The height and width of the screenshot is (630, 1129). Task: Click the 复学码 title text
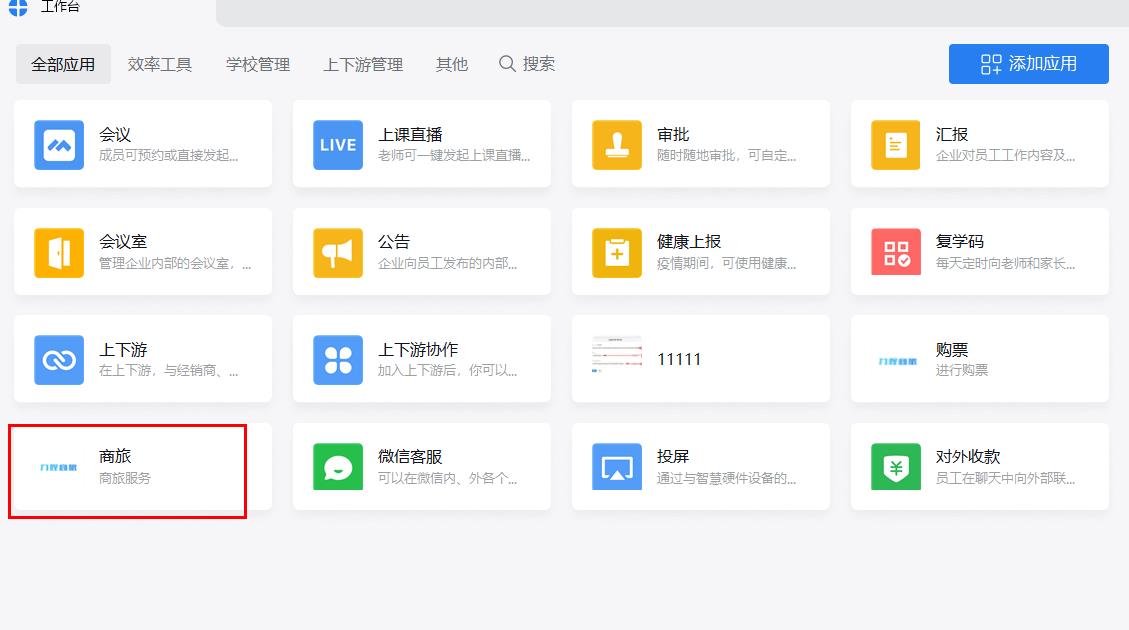tap(960, 242)
